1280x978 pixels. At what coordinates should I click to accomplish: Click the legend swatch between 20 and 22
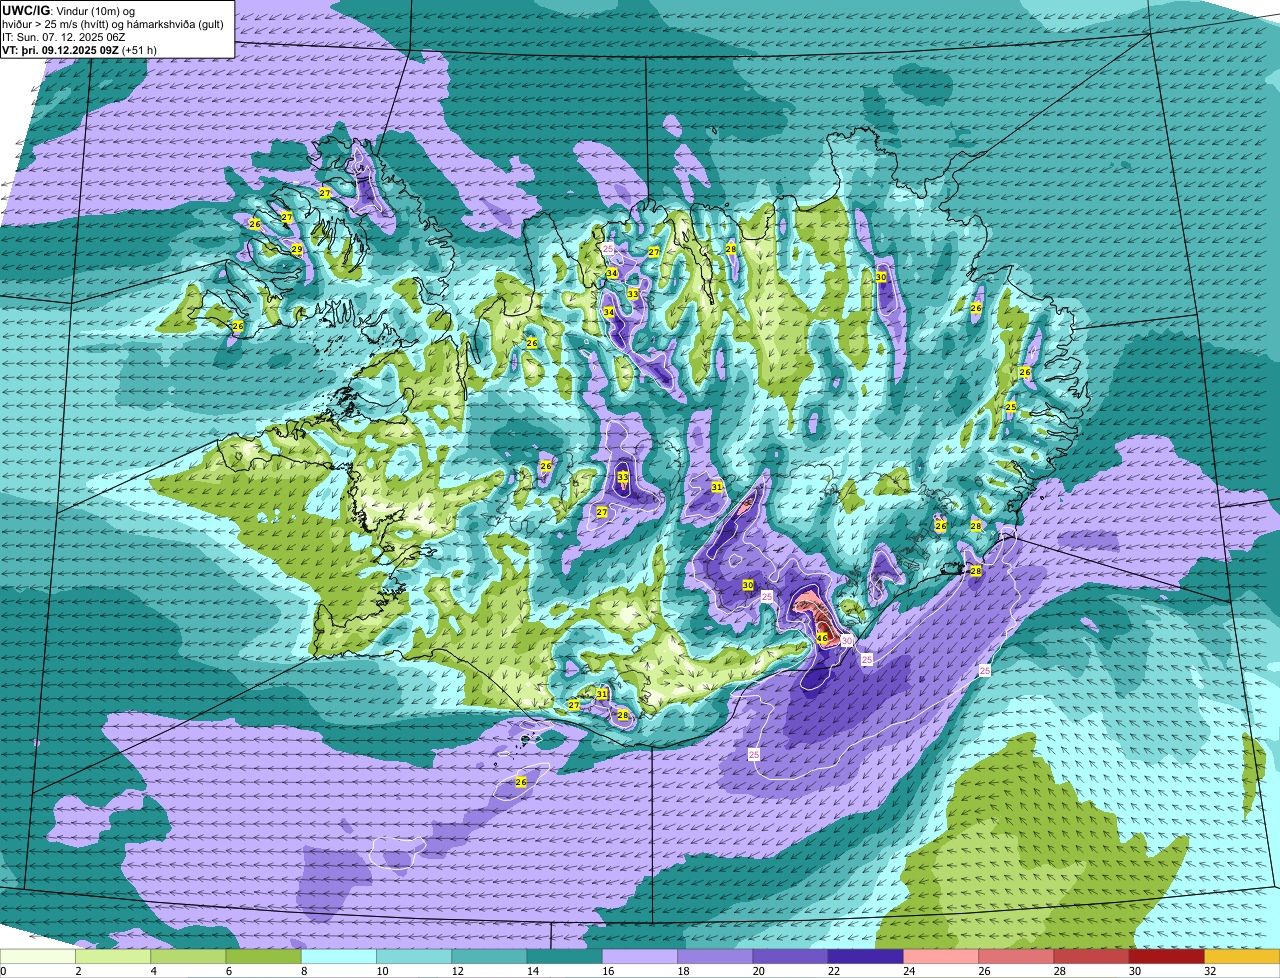(791, 957)
